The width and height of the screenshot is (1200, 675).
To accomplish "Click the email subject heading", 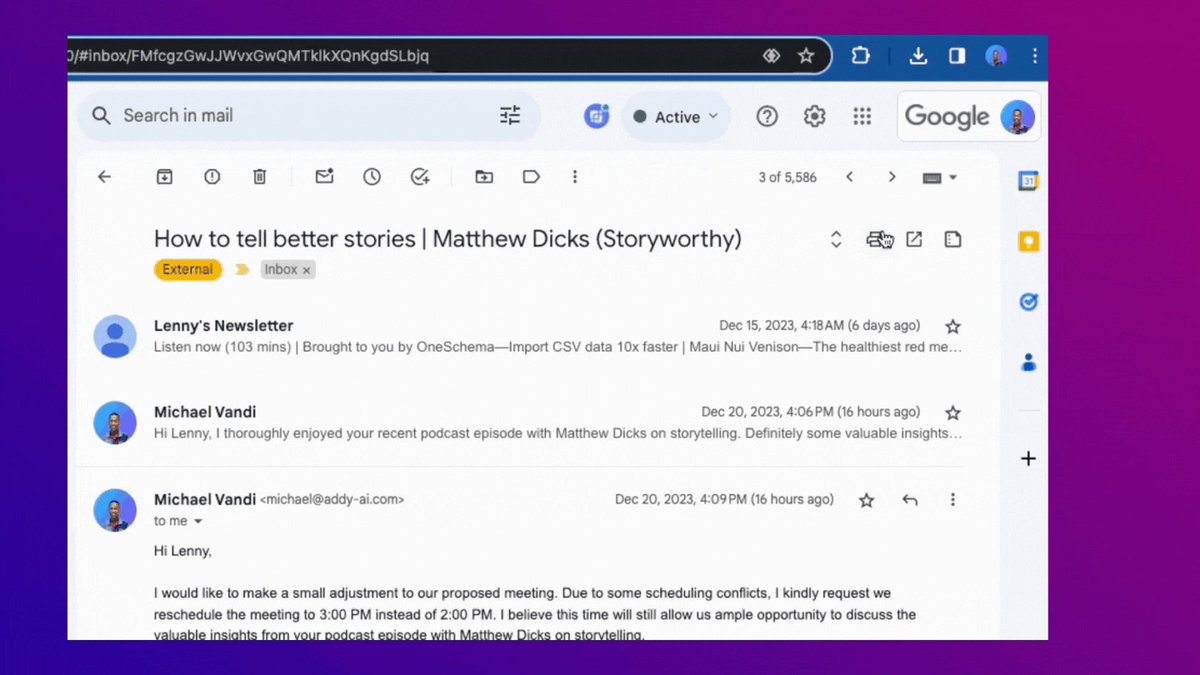I will pyautogui.click(x=447, y=239).
